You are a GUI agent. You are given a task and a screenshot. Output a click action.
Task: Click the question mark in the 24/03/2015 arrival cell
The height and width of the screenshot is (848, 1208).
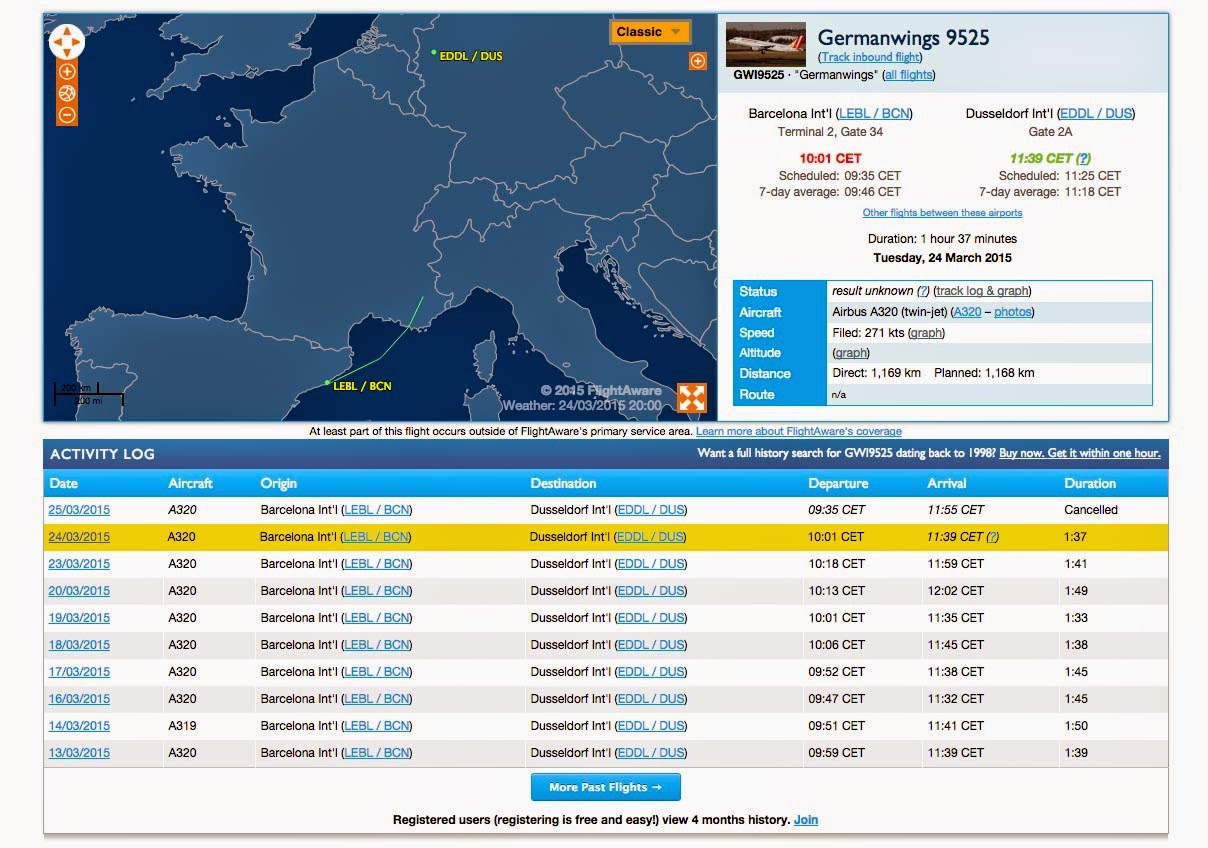(x=993, y=537)
